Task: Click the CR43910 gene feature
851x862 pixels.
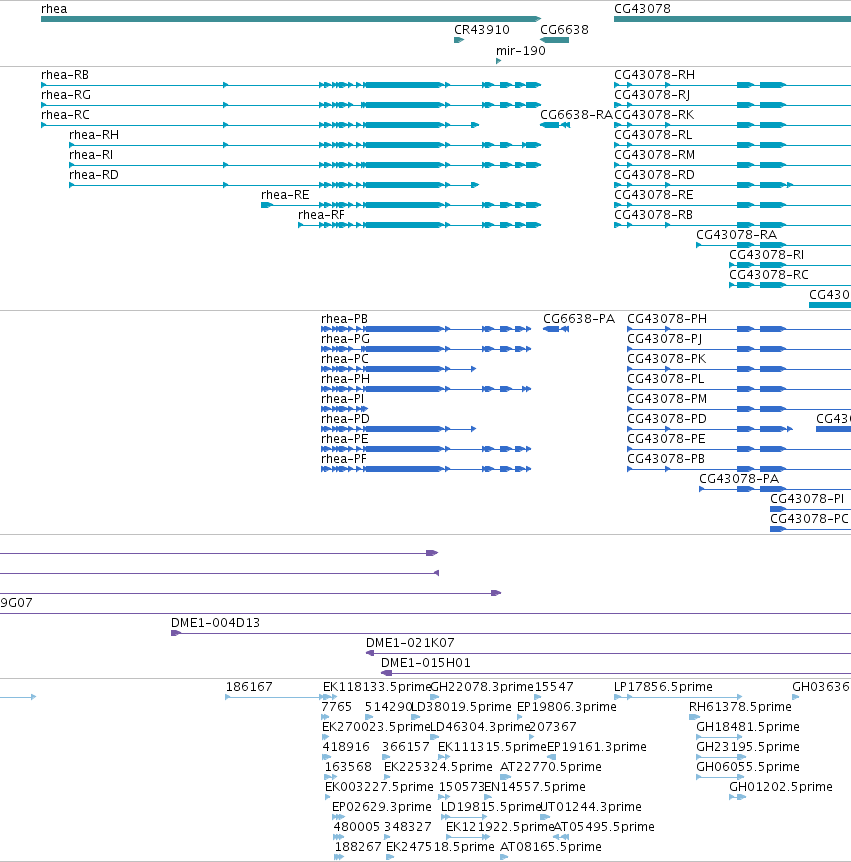Action: (459, 40)
